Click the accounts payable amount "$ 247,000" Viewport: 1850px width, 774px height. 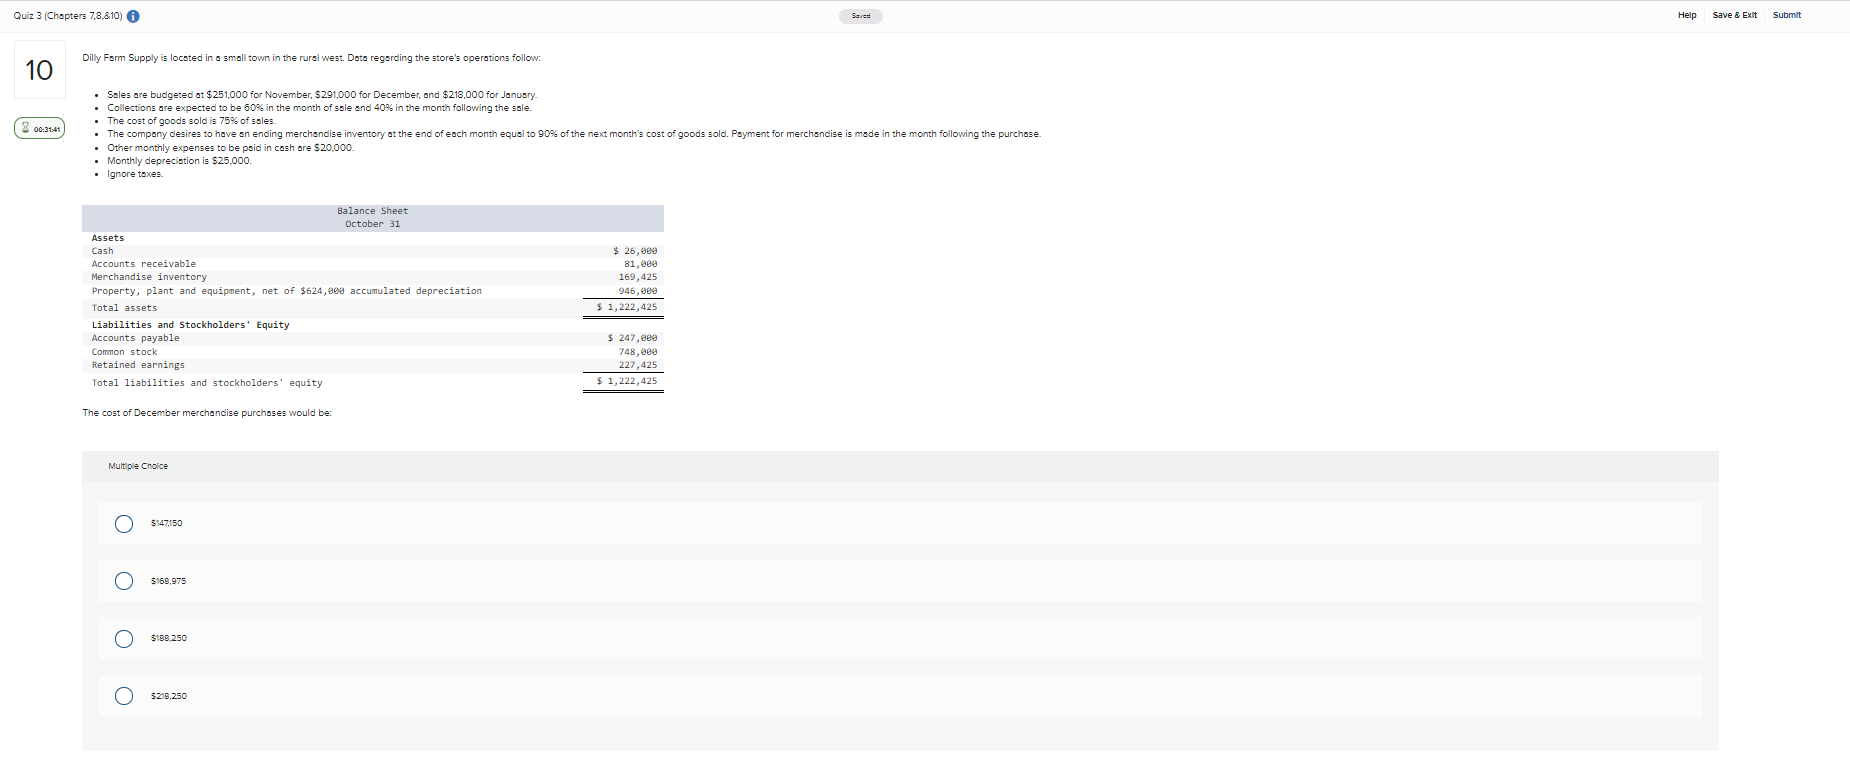tap(633, 338)
